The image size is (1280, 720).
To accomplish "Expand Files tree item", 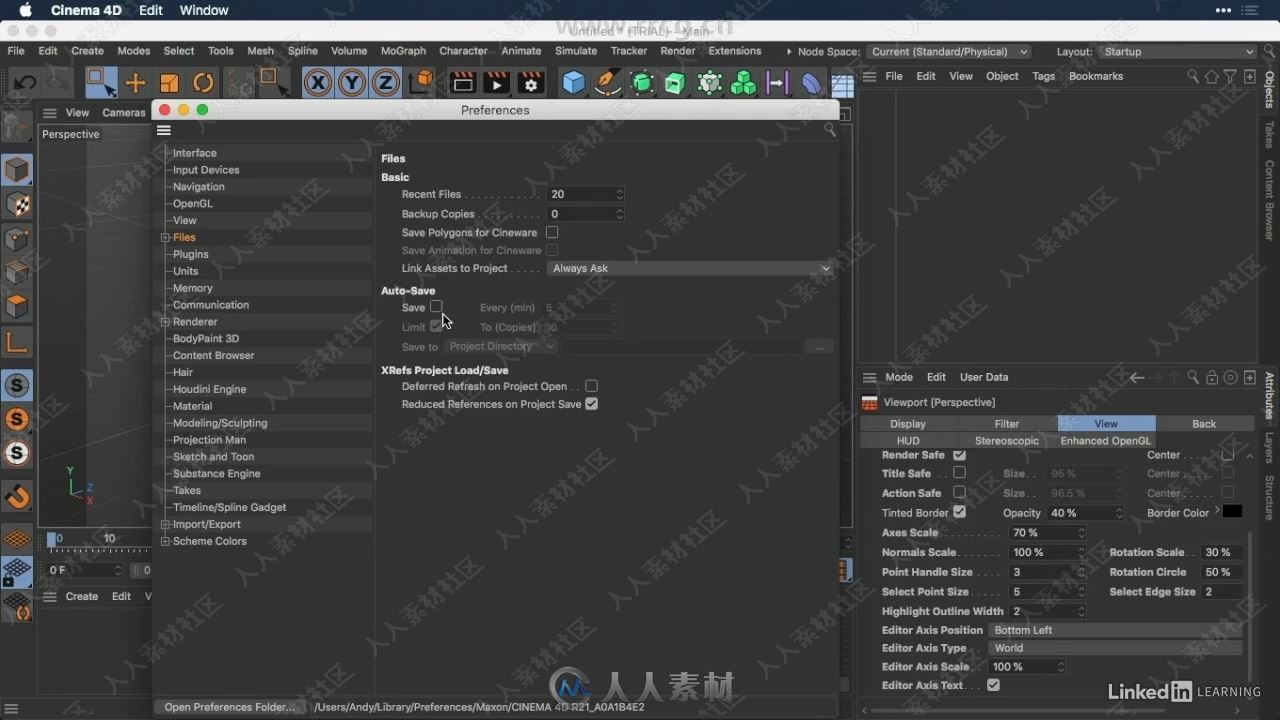I will click(x=165, y=237).
